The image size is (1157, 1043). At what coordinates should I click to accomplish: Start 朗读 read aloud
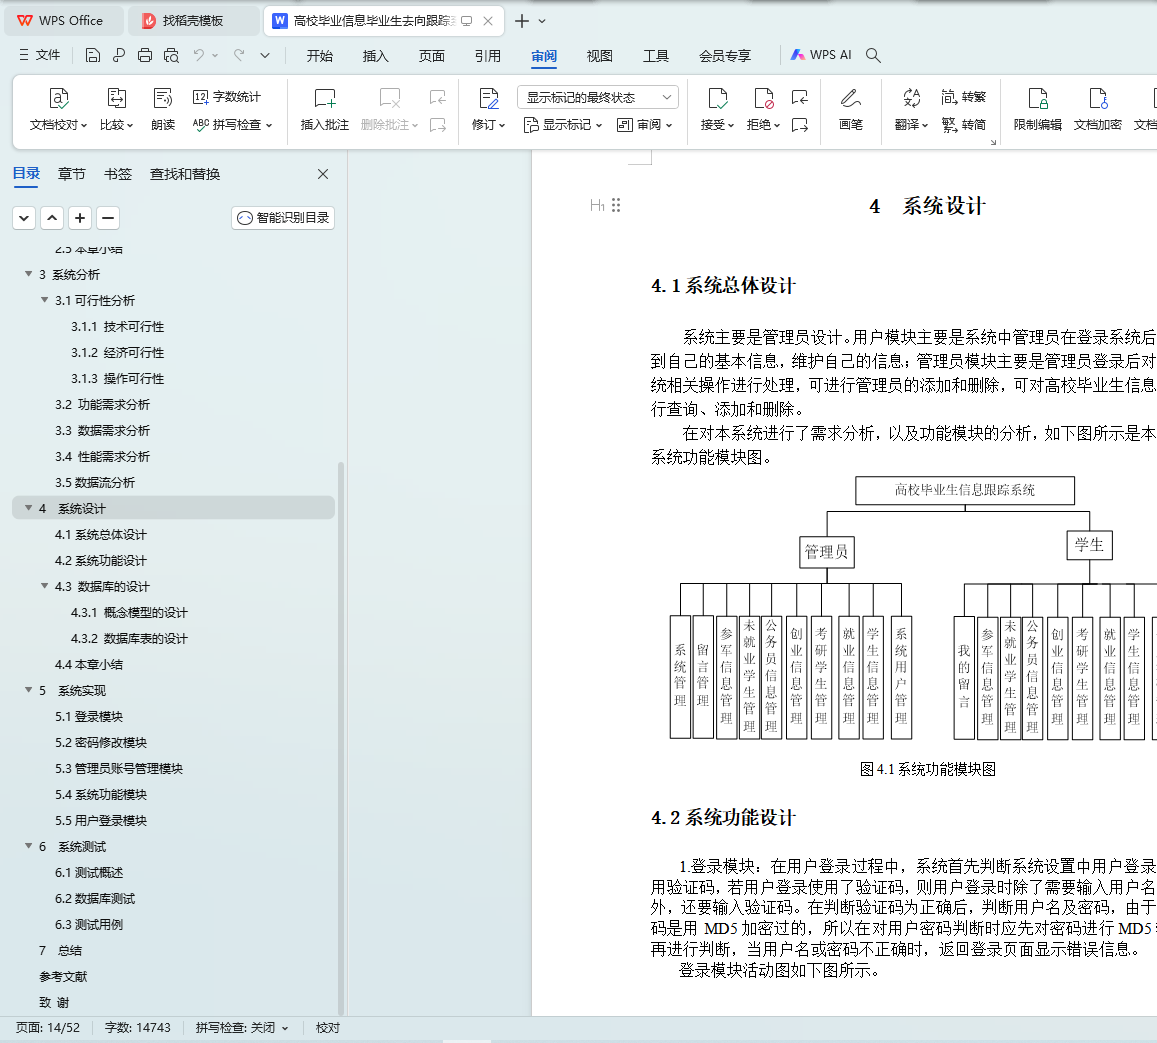(163, 110)
